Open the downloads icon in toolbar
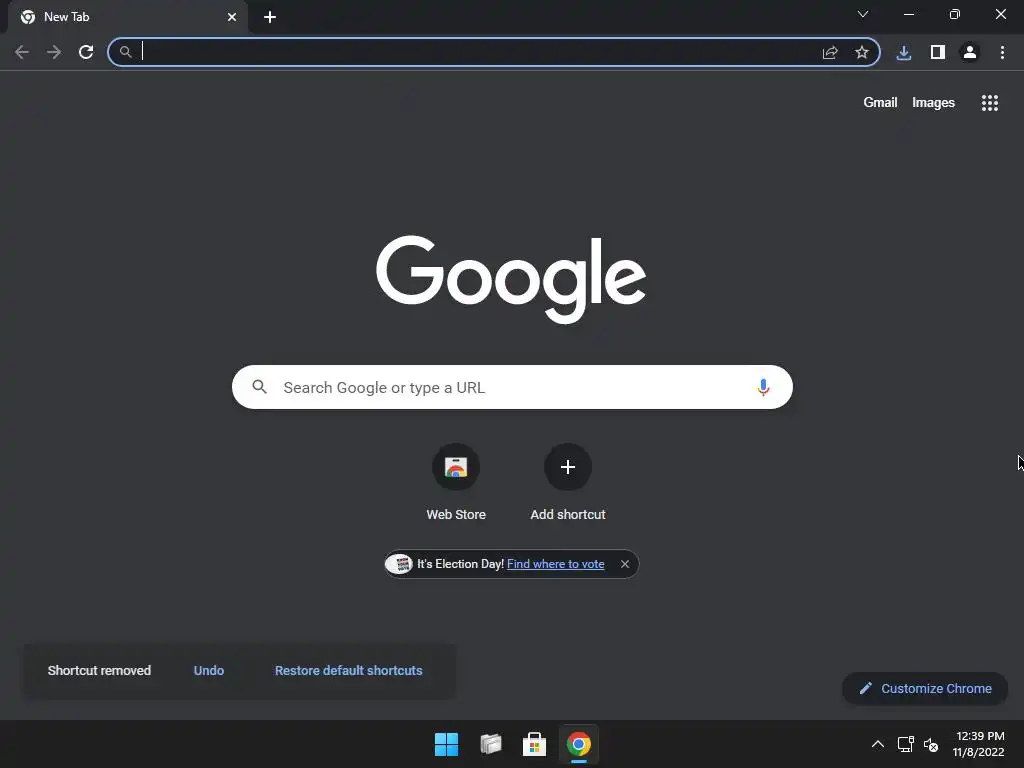Image resolution: width=1024 pixels, height=768 pixels. pyautogui.click(x=904, y=52)
